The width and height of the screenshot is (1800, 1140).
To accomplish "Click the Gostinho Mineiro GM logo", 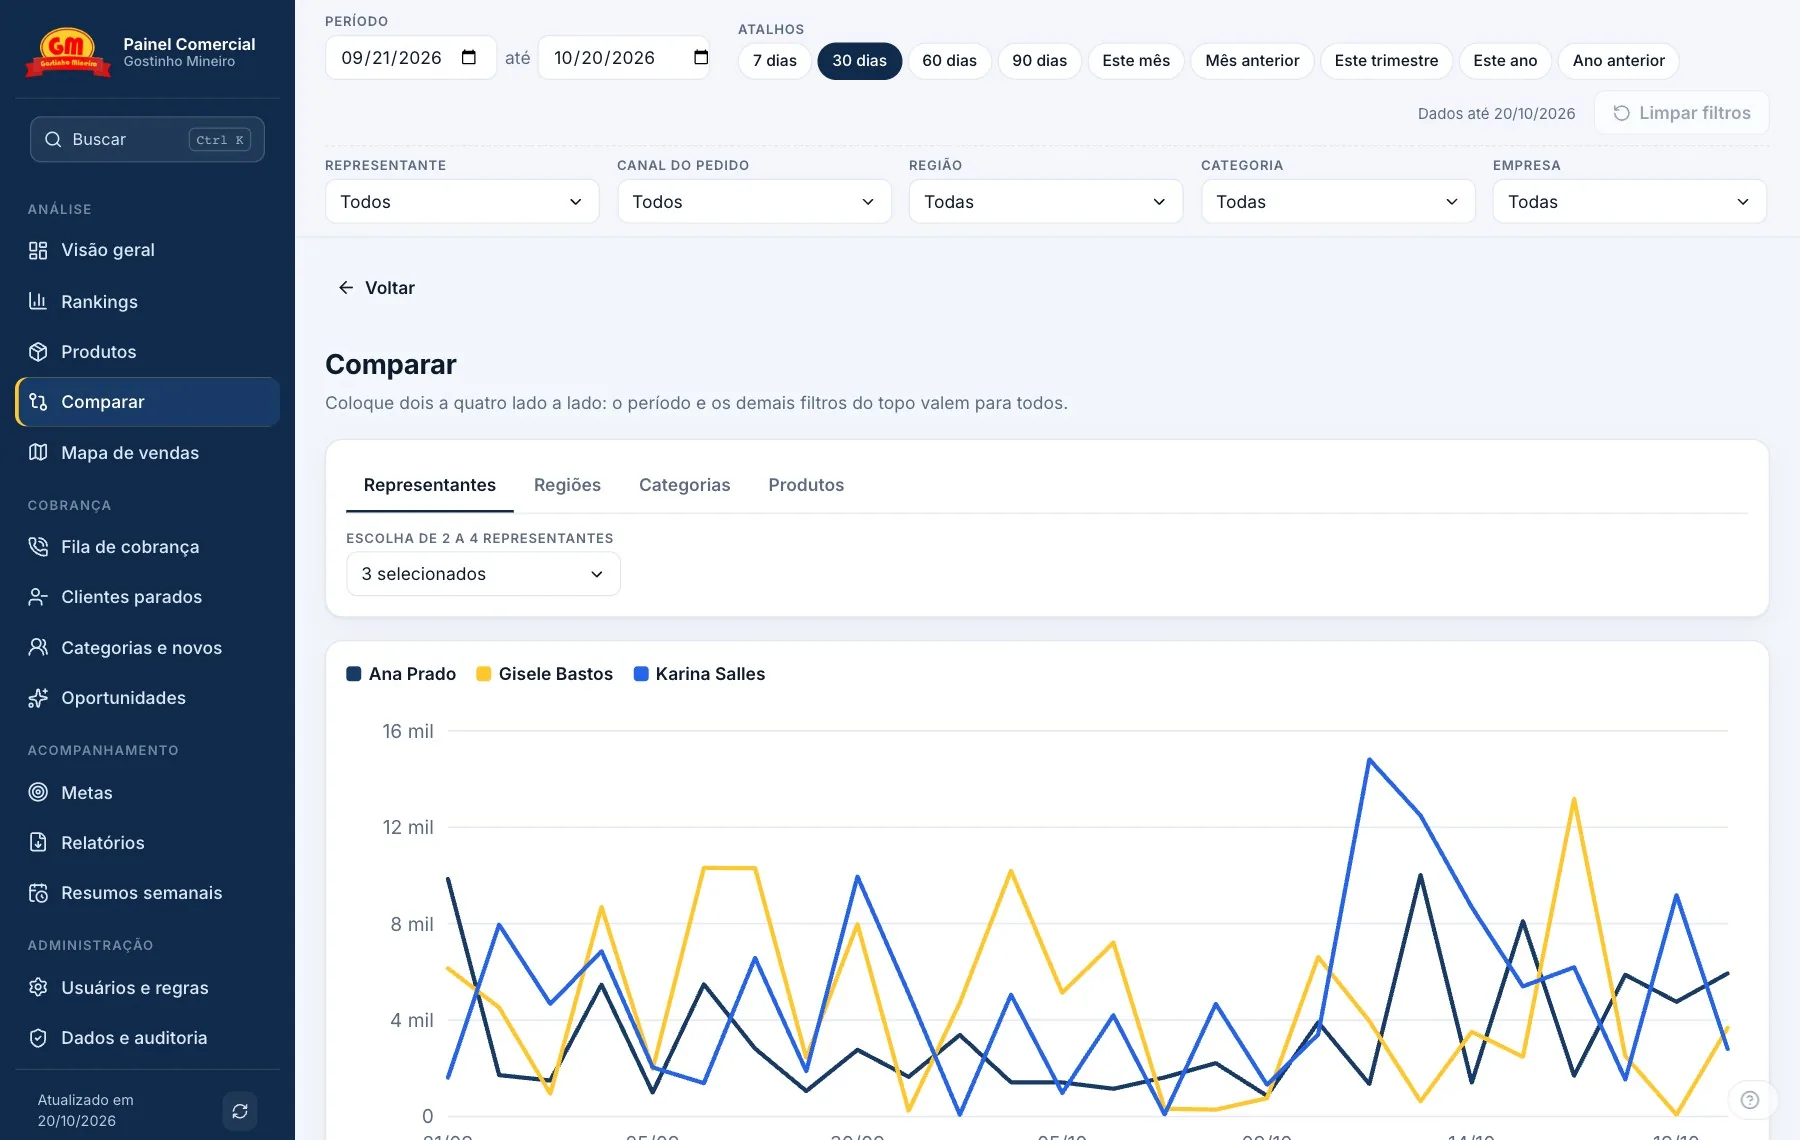I will [x=68, y=52].
